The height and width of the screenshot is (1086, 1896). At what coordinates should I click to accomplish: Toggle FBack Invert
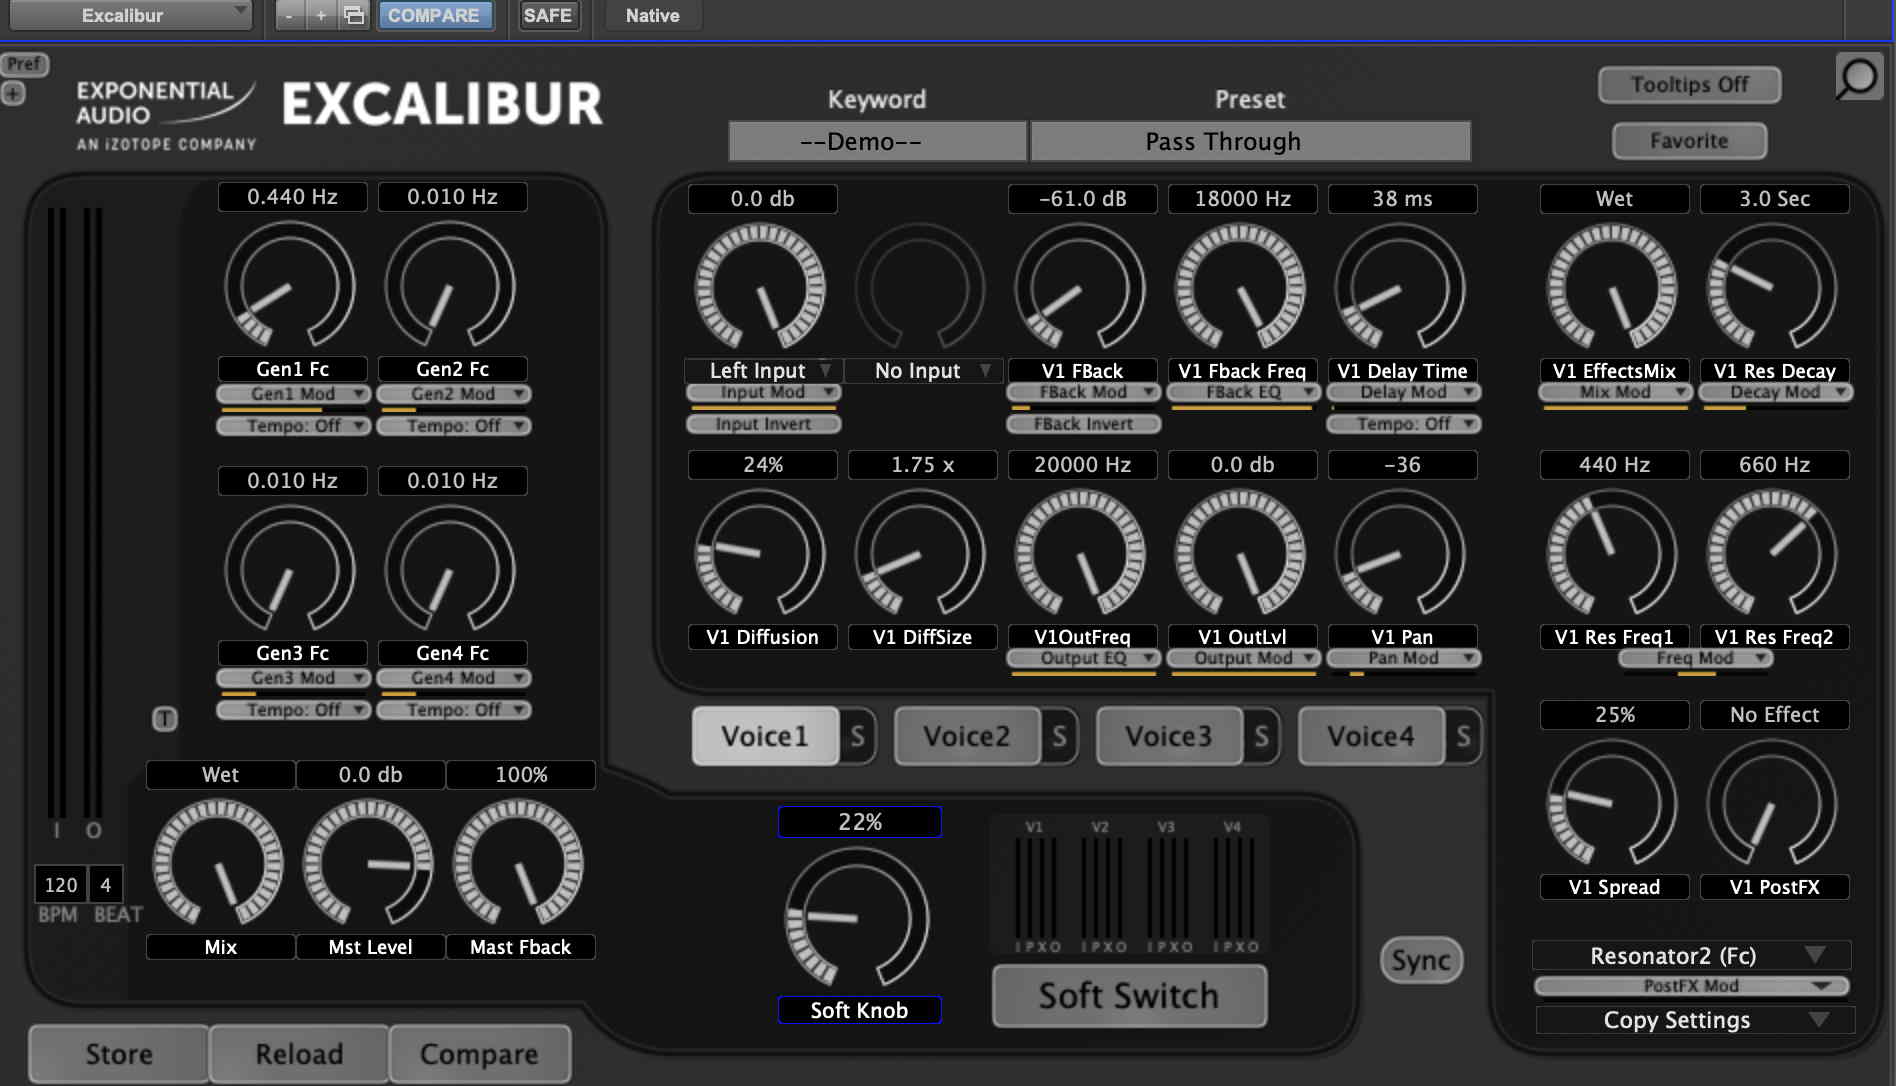click(1083, 424)
